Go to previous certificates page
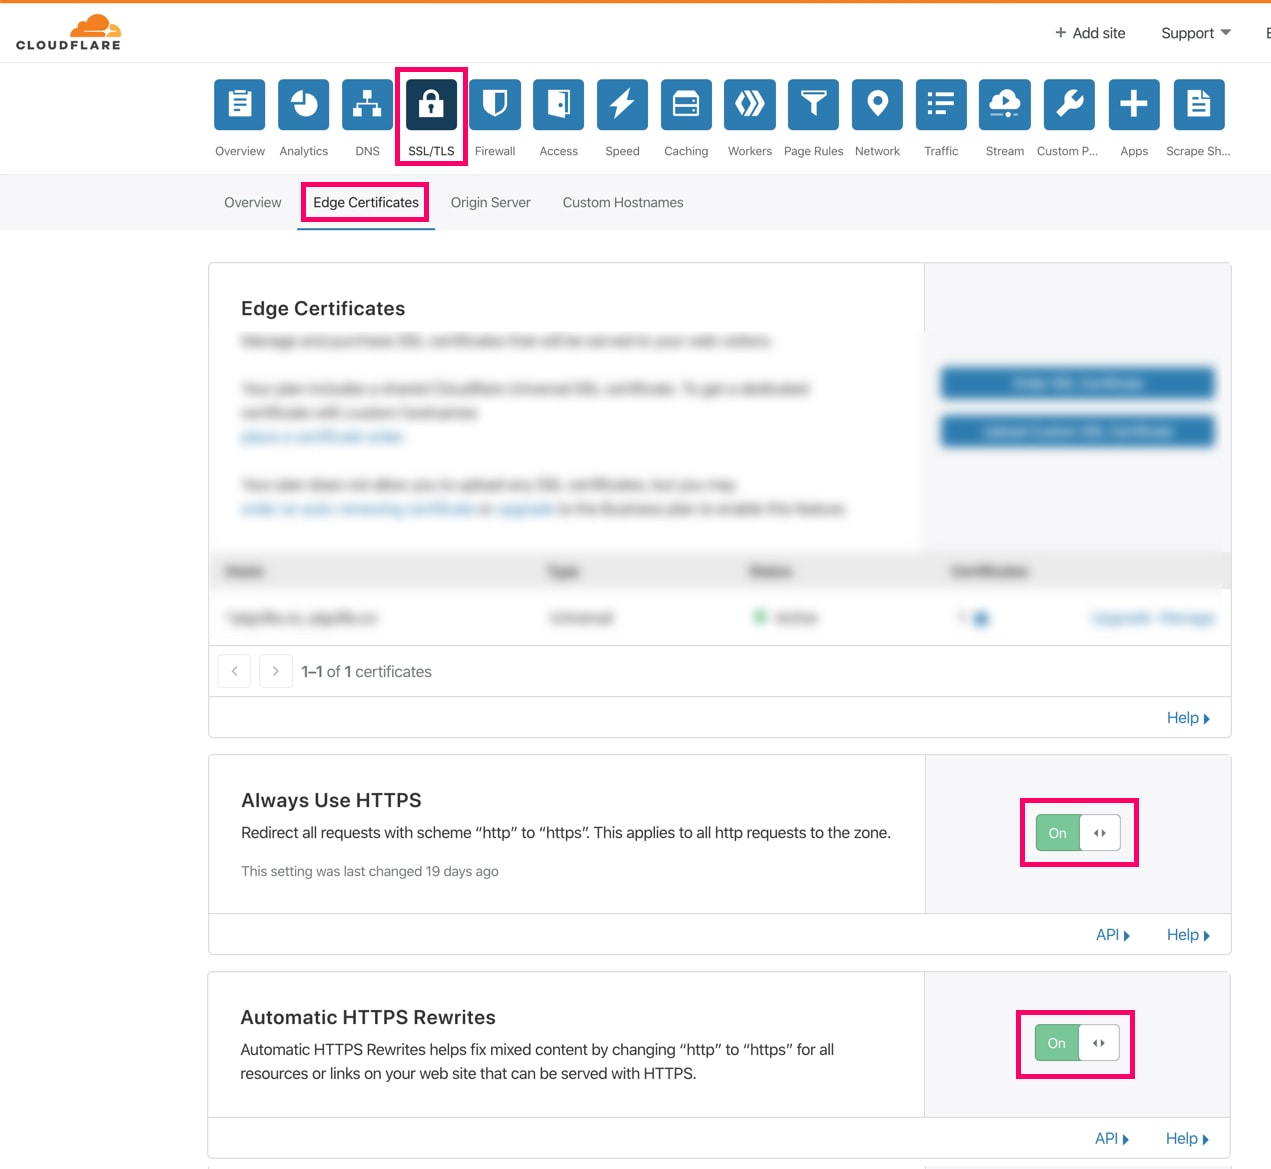 234,671
